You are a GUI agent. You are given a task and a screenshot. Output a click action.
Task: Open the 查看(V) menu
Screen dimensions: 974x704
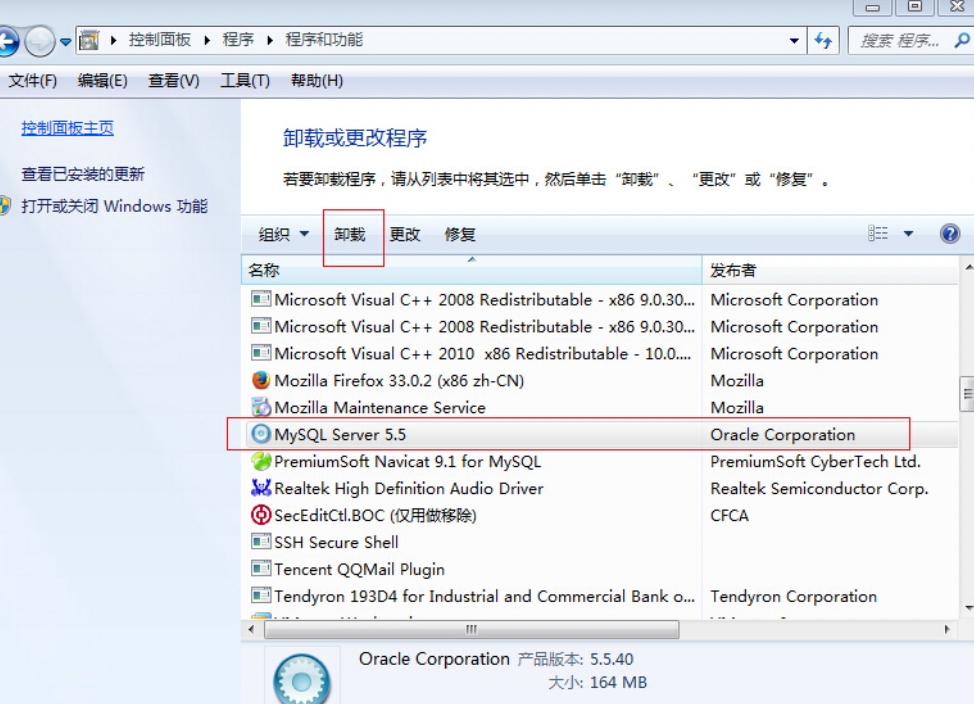click(x=173, y=81)
